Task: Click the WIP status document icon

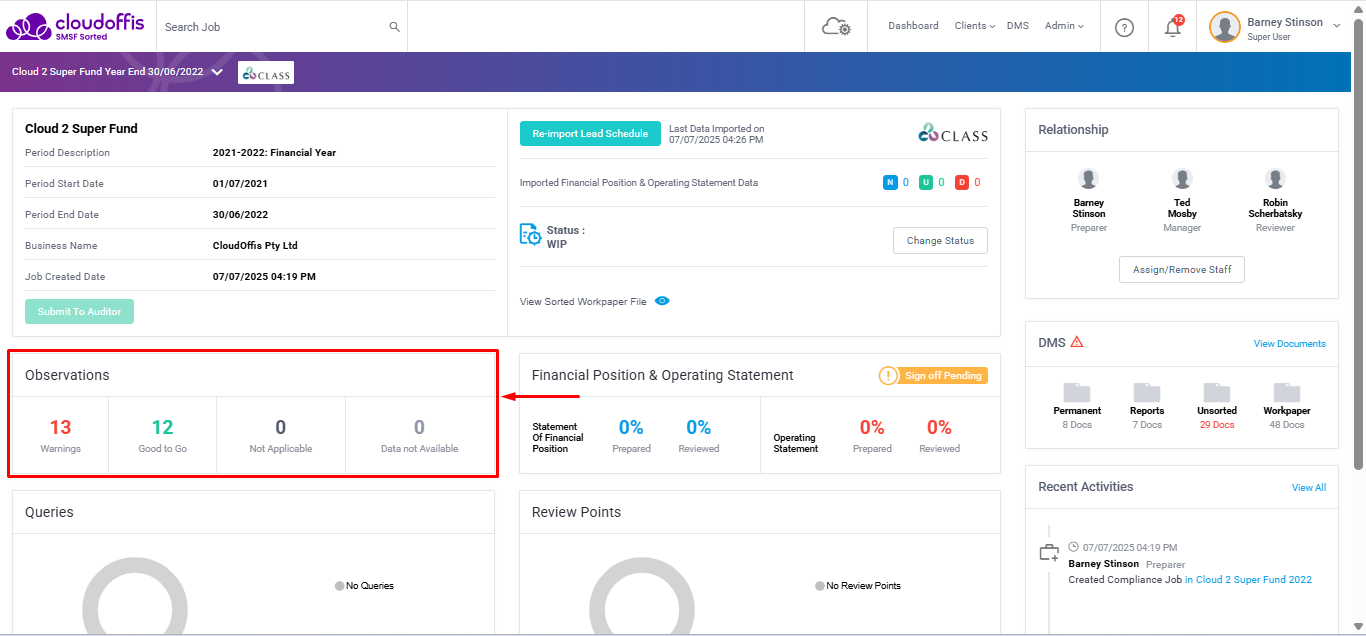Action: coord(530,235)
